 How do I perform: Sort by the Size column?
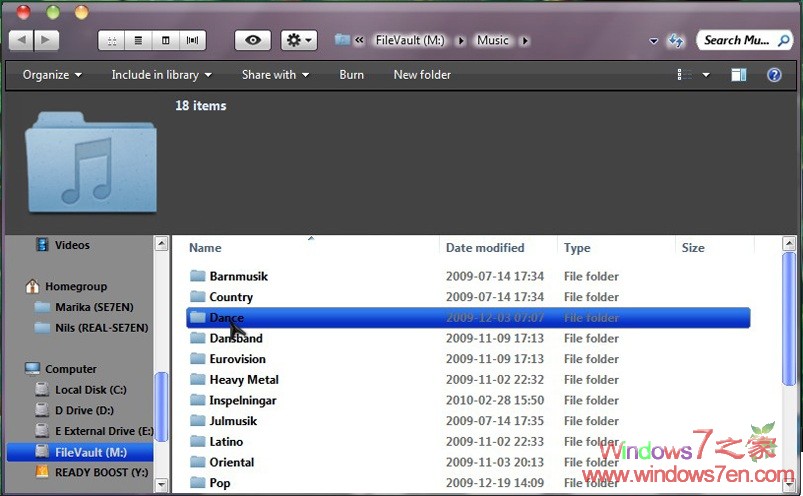[693, 248]
